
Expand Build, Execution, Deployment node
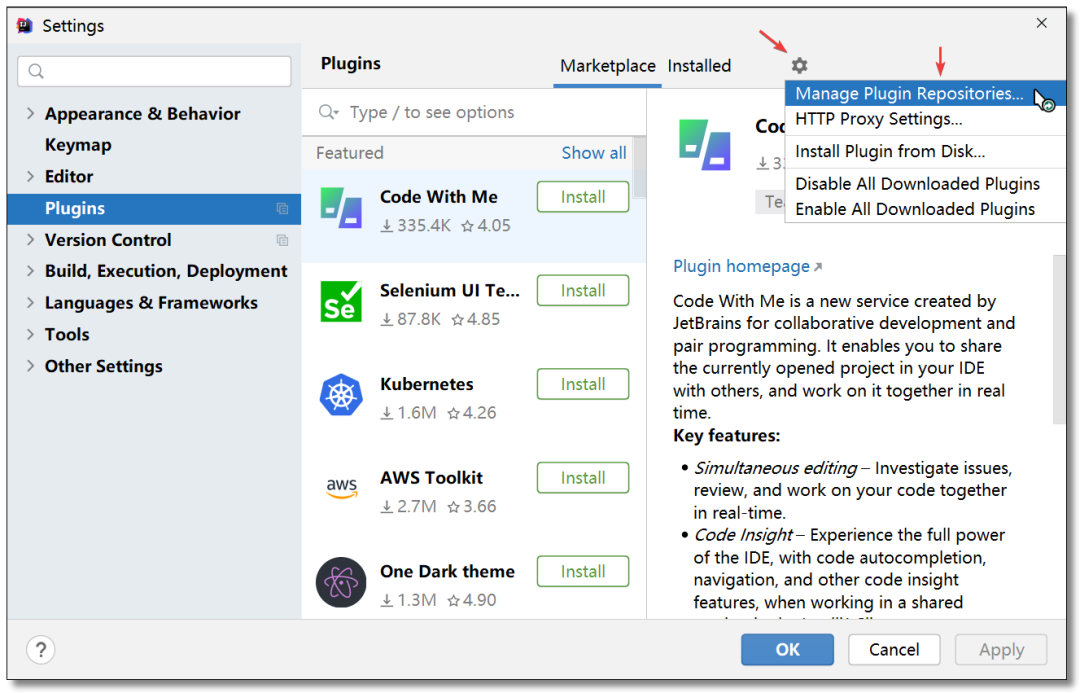pyautogui.click(x=30, y=271)
